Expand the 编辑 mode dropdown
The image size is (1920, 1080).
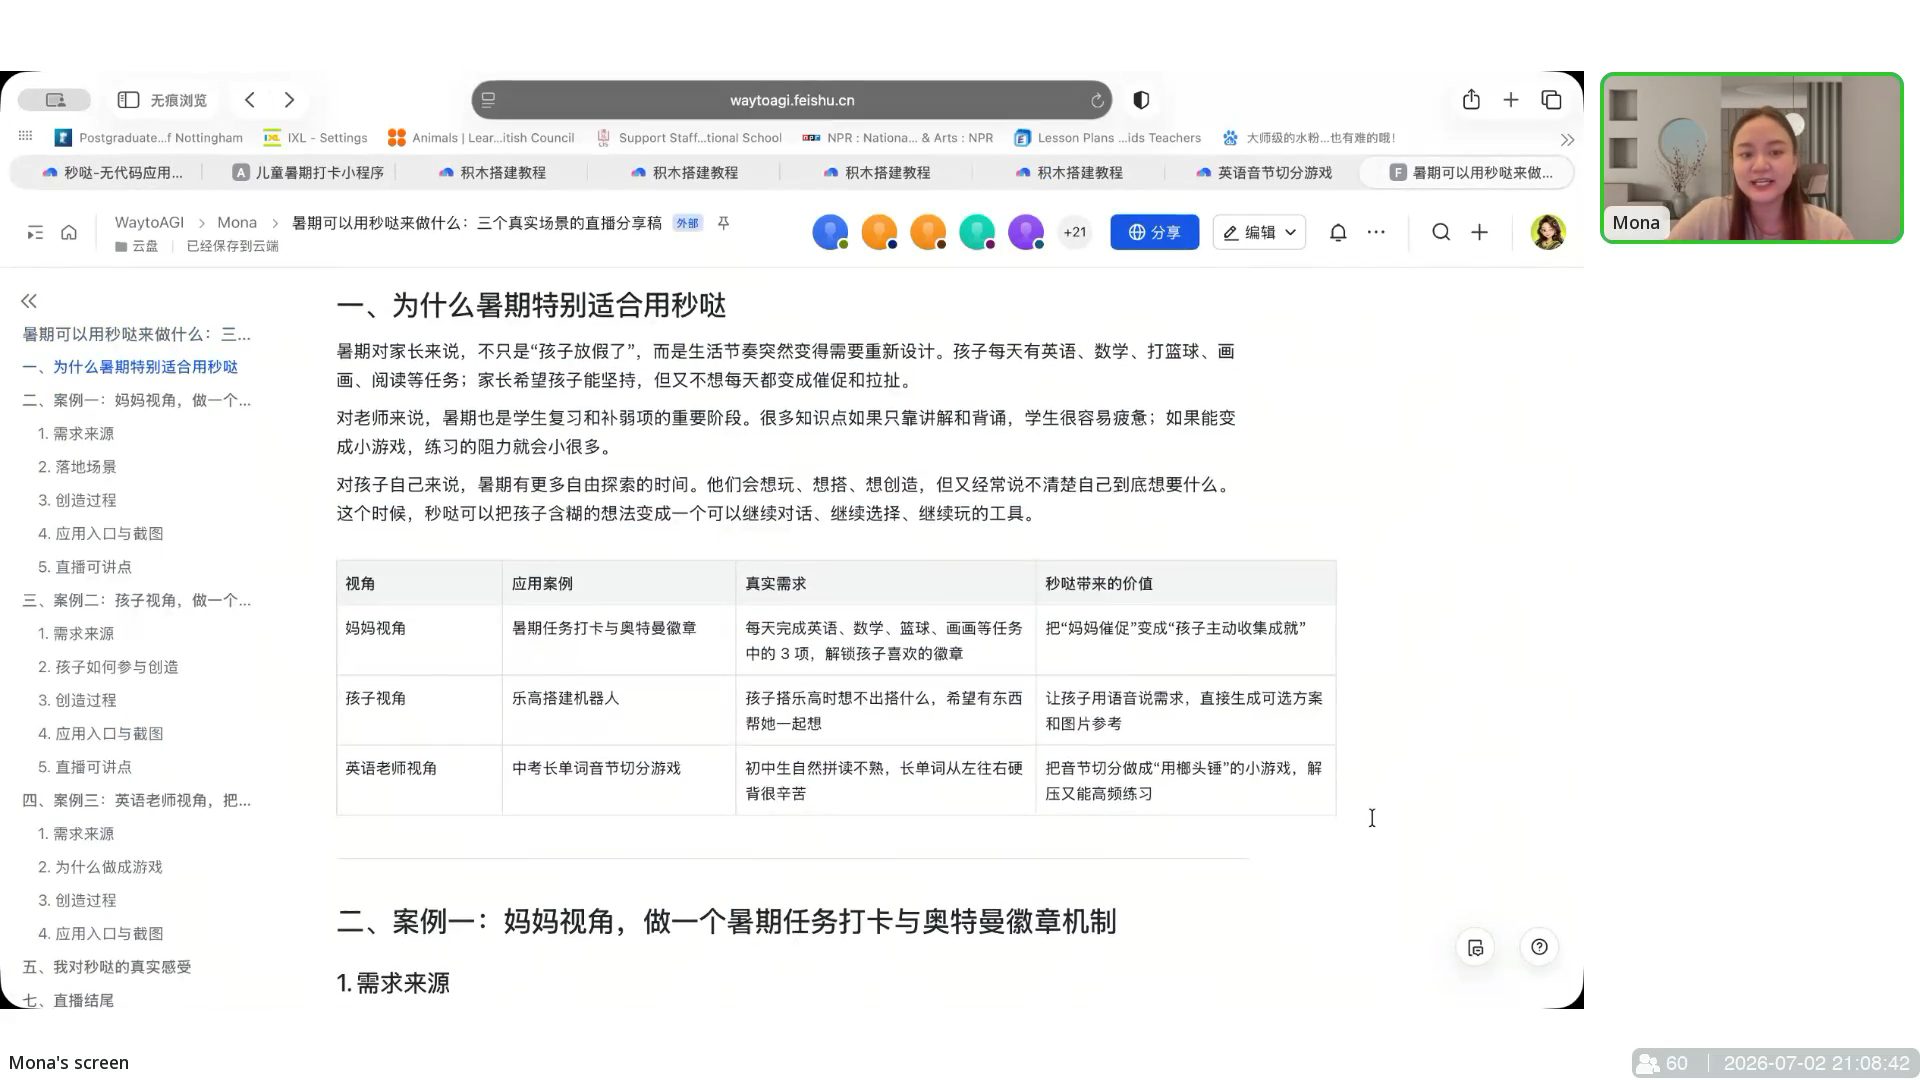[1290, 232]
